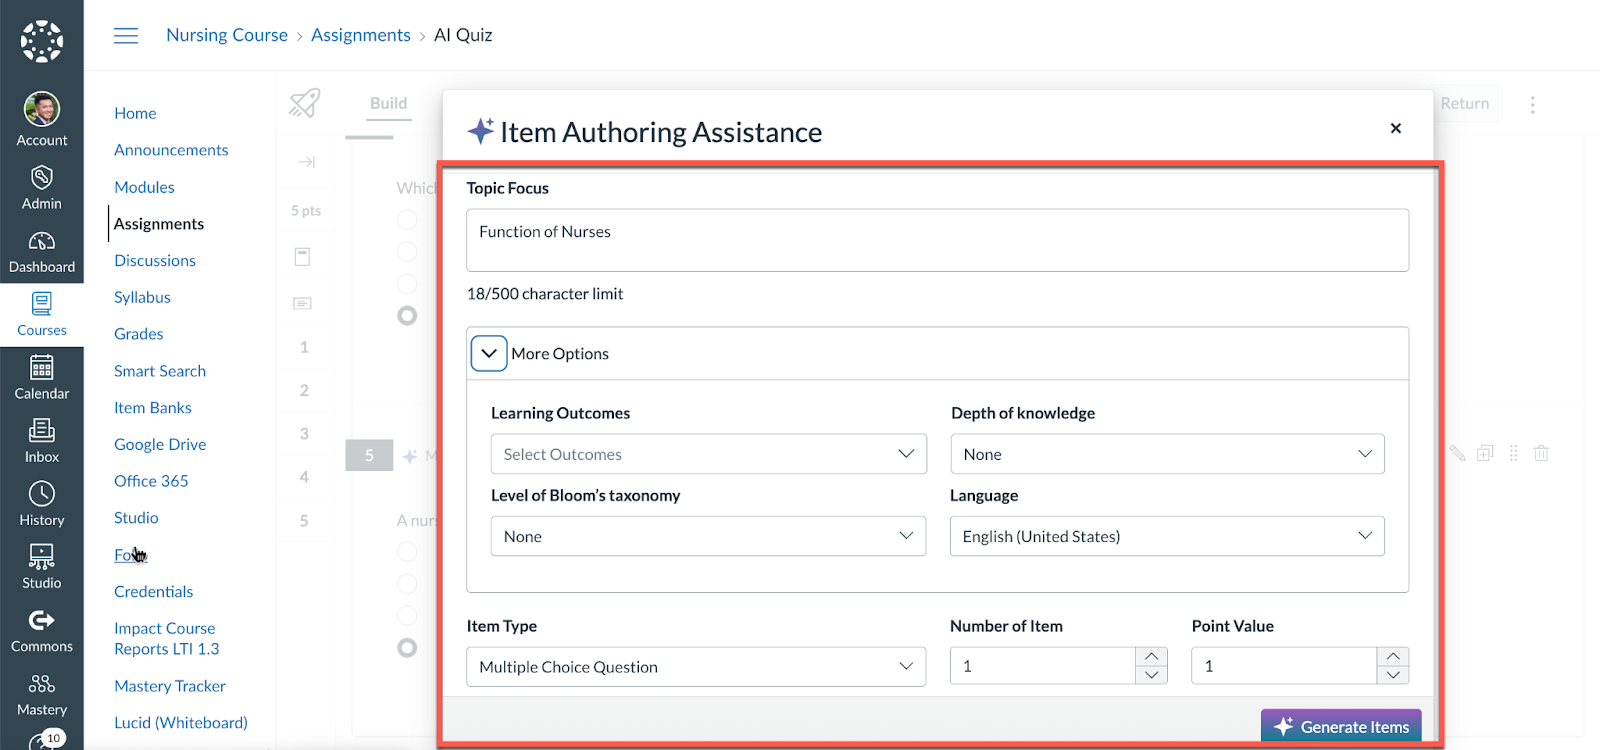Click the Generate Items button

(x=1341, y=727)
